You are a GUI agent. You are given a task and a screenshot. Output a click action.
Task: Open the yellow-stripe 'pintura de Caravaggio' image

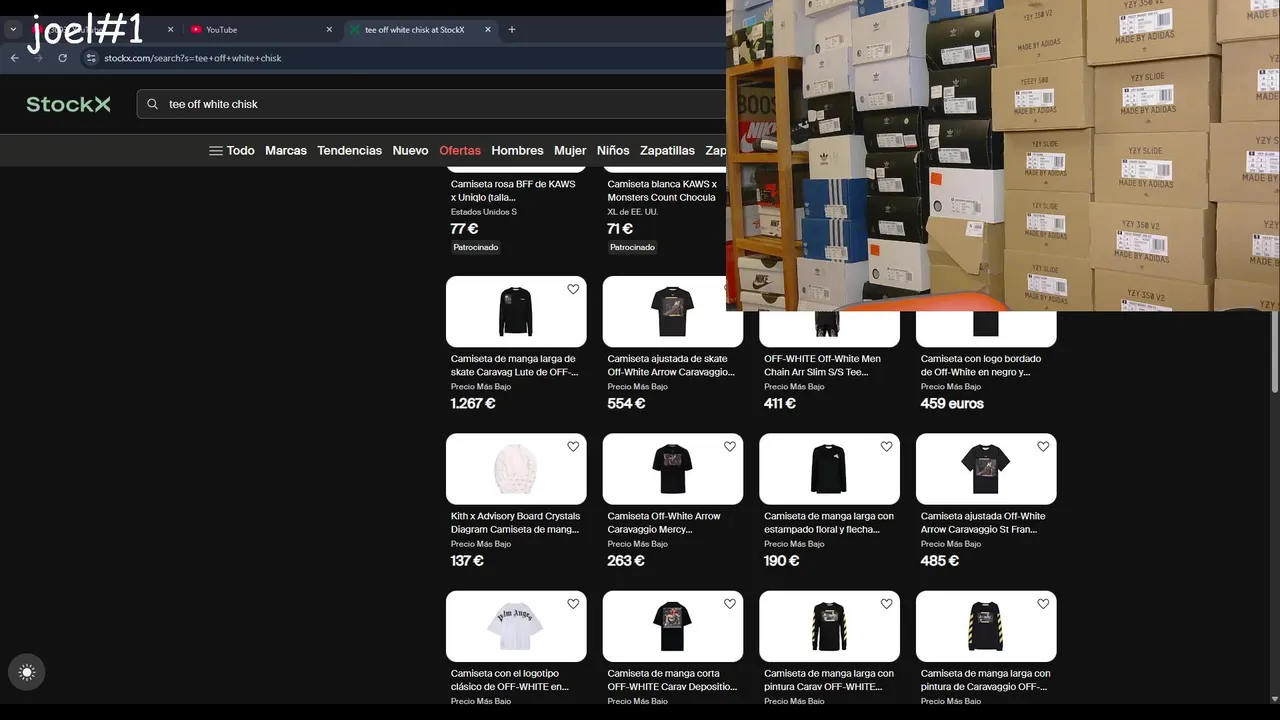(x=986, y=626)
